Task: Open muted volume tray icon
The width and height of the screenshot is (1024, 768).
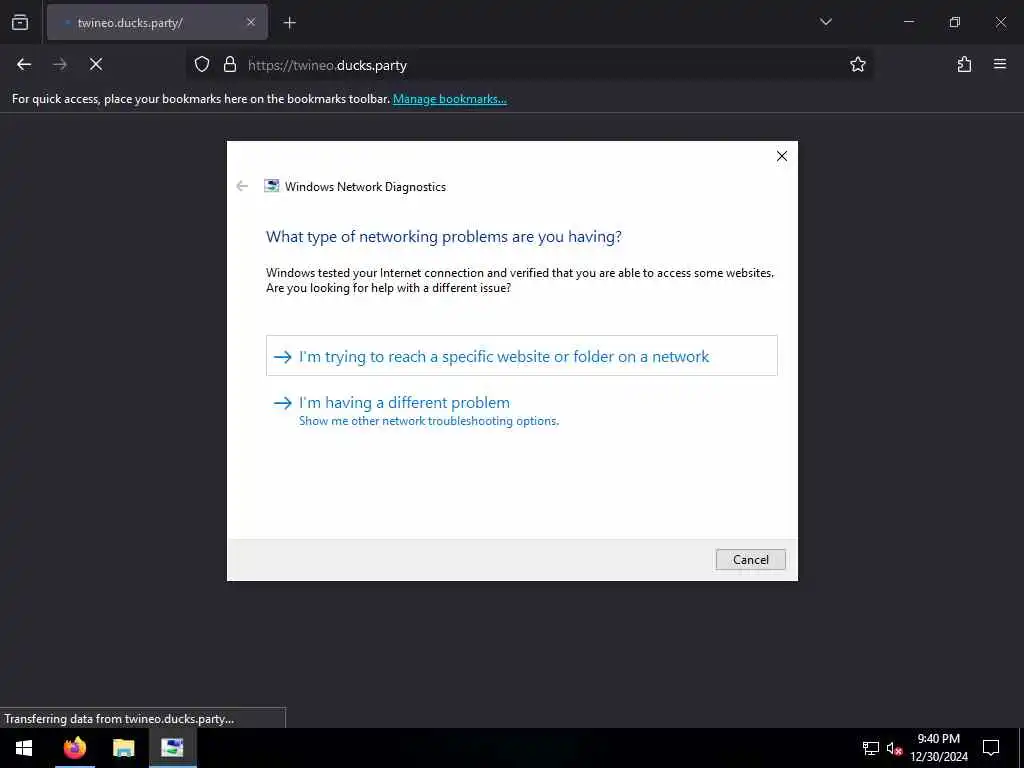Action: pyautogui.click(x=894, y=748)
